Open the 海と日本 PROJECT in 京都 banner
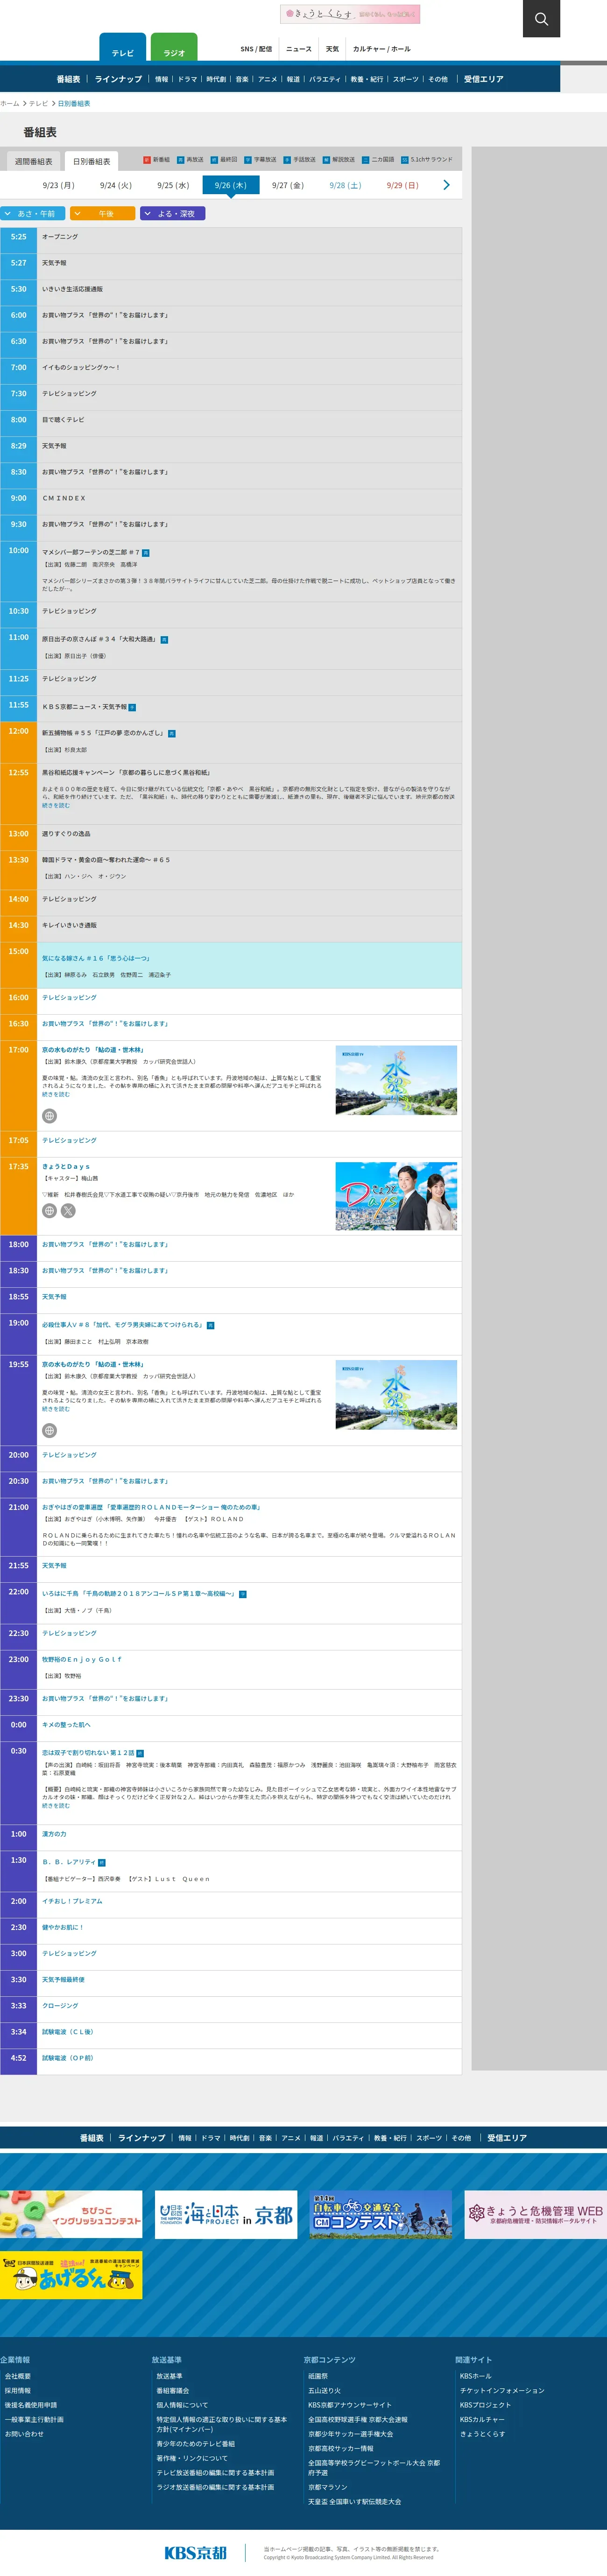 pos(226,2214)
